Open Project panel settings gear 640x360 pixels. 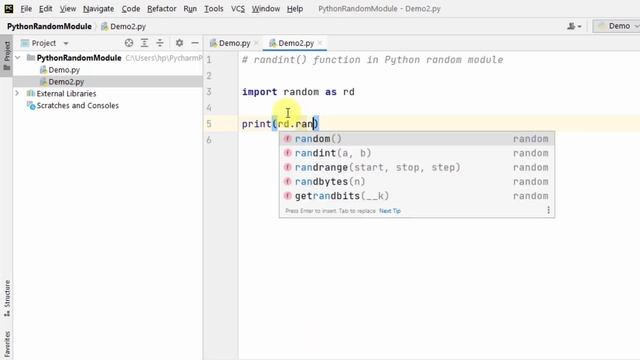click(x=179, y=43)
